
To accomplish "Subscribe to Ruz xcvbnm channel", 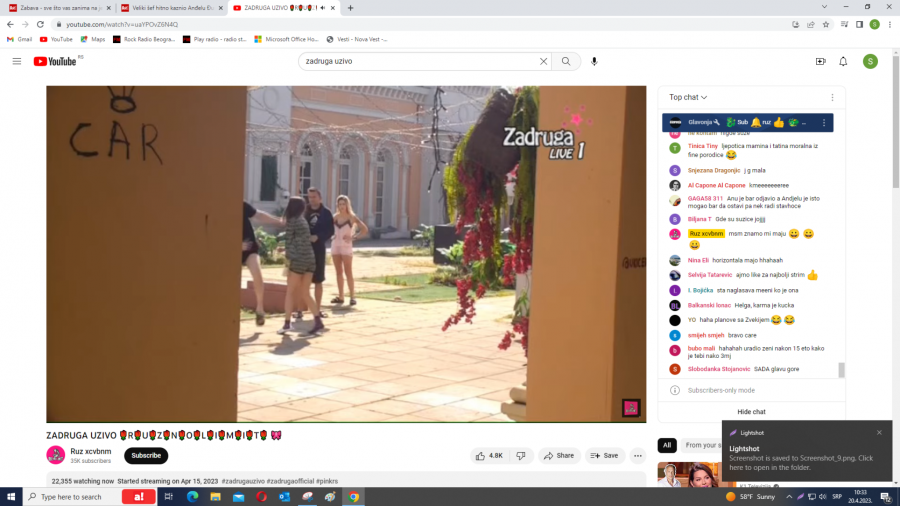I will click(146, 455).
